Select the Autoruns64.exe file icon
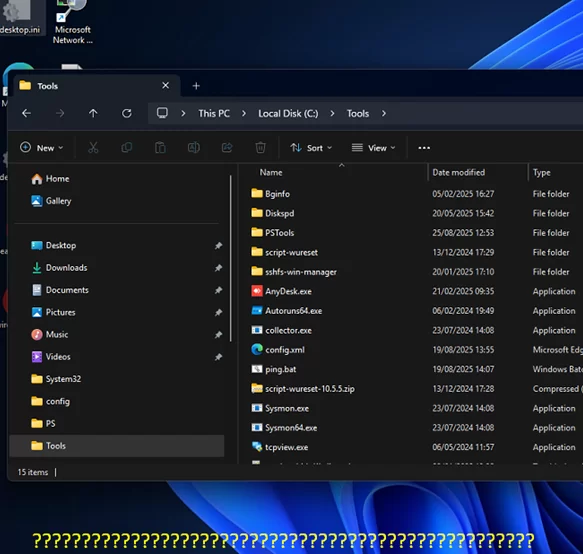Viewport: 583px width, 554px height. click(x=257, y=310)
